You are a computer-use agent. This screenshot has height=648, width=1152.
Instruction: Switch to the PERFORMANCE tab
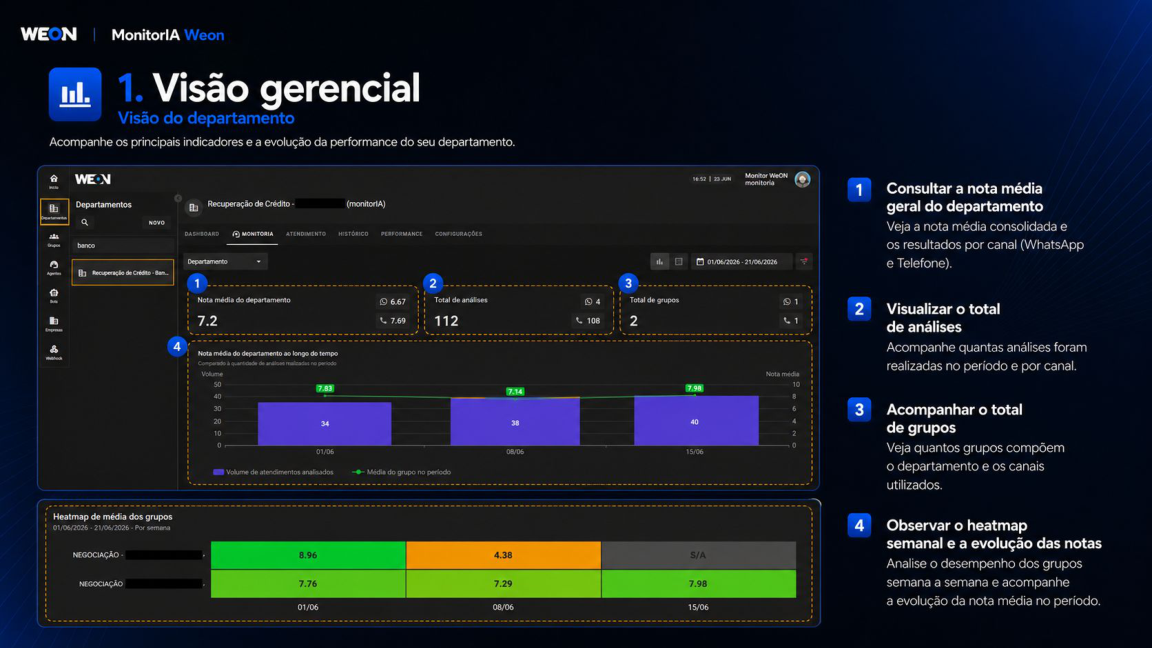401,234
